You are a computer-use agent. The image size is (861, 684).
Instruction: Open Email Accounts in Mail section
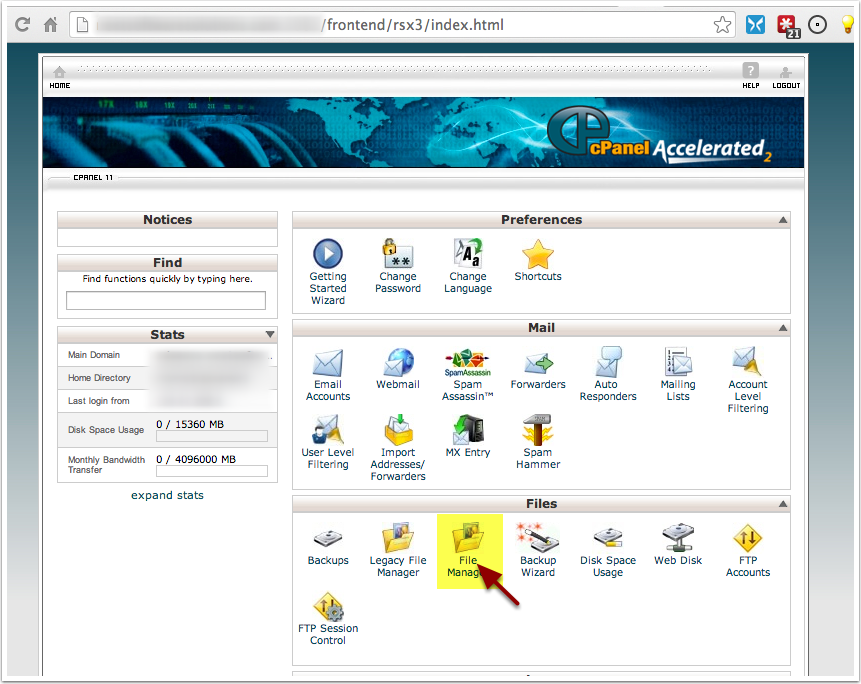328,364
